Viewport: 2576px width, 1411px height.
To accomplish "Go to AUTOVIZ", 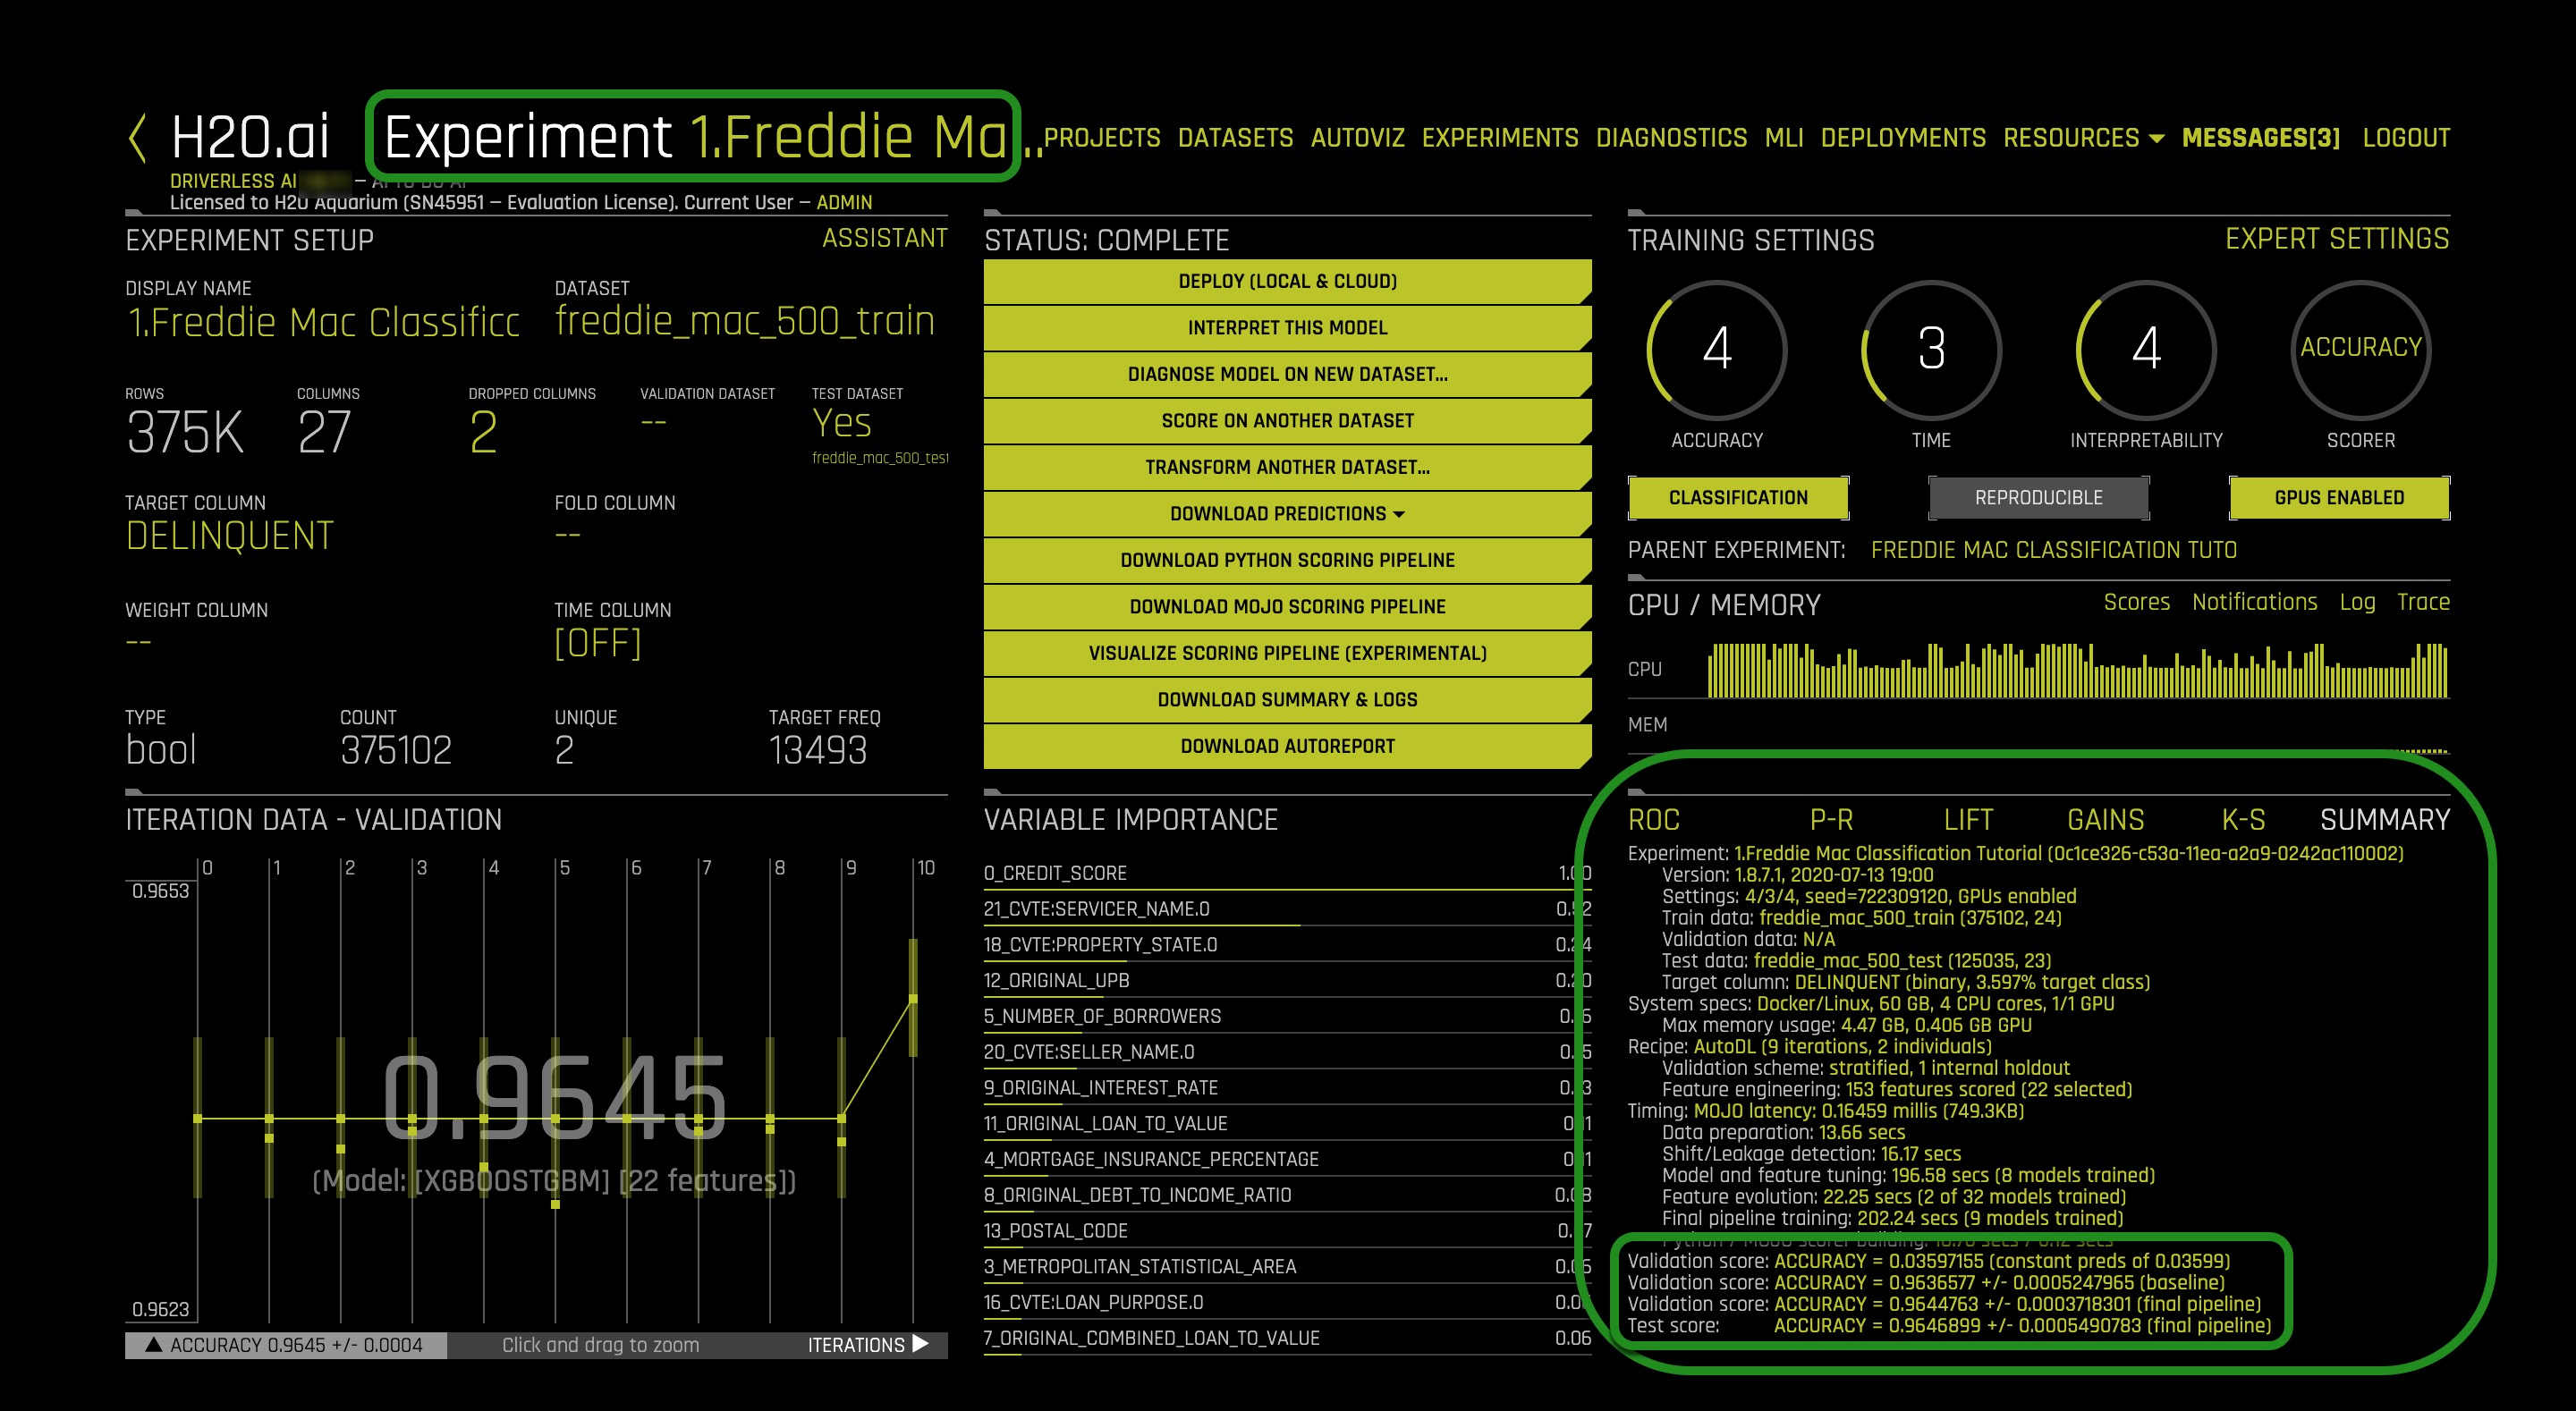I will click(1357, 137).
